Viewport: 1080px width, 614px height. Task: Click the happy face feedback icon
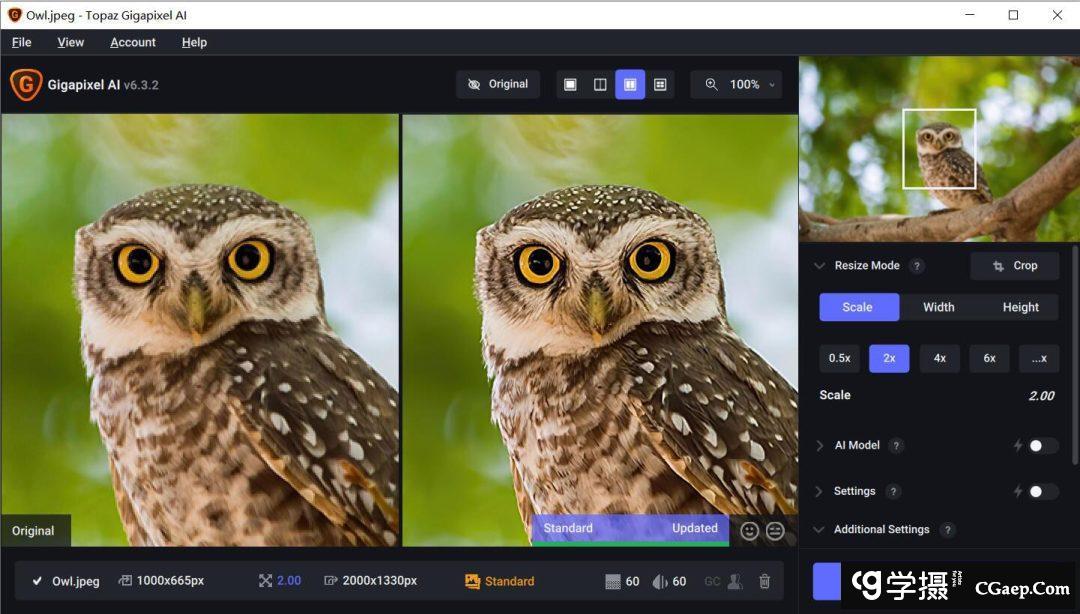pyautogui.click(x=750, y=531)
